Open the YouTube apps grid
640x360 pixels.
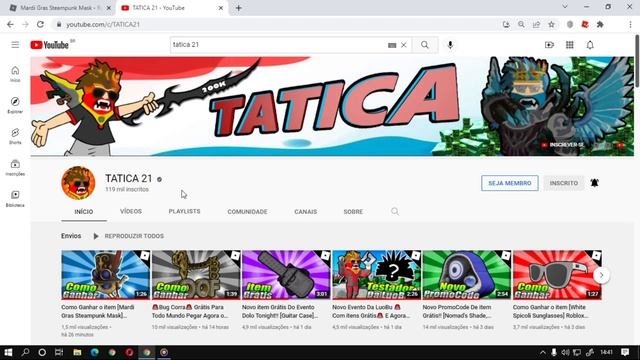click(570, 45)
